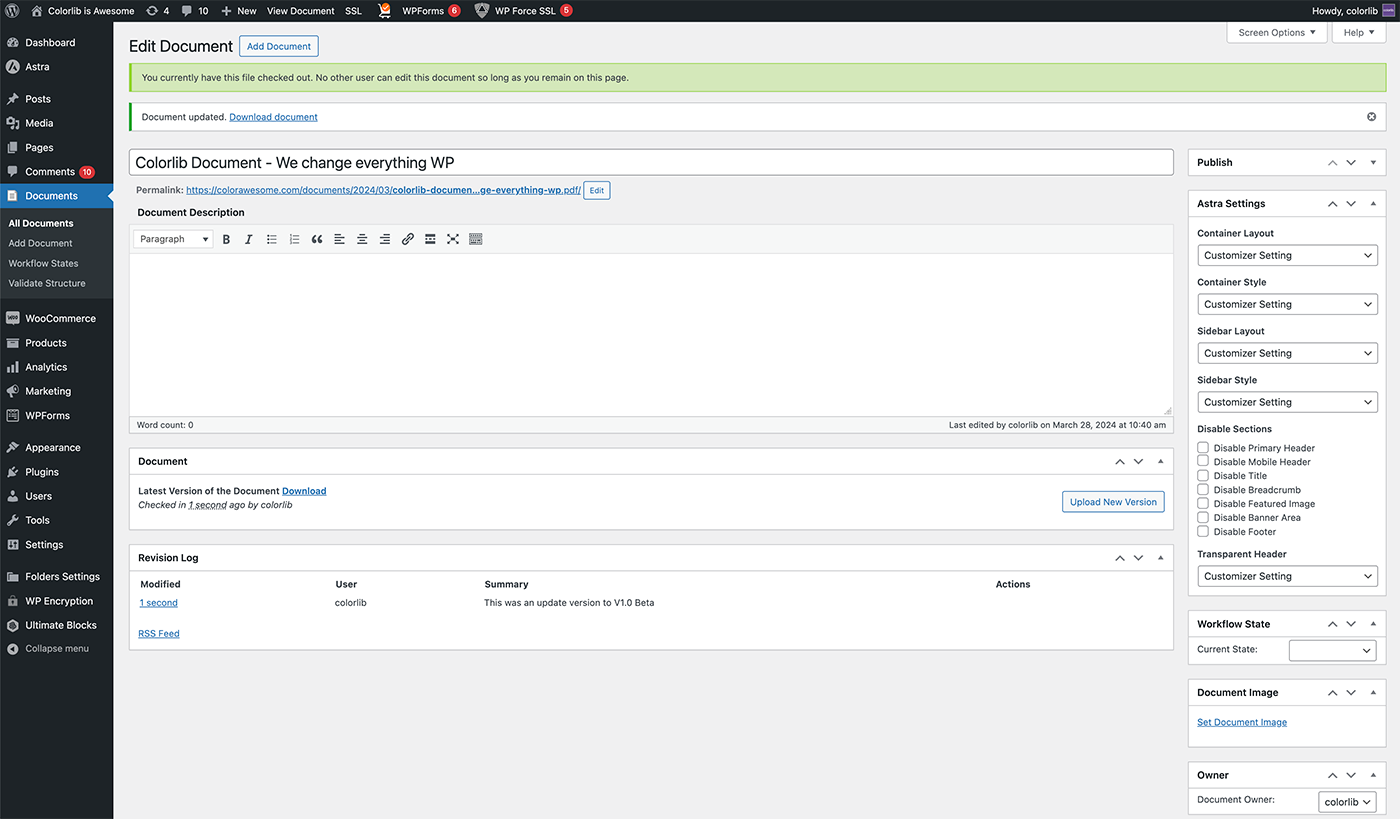
Task: Expand Screen Options panel
Action: [1277, 33]
